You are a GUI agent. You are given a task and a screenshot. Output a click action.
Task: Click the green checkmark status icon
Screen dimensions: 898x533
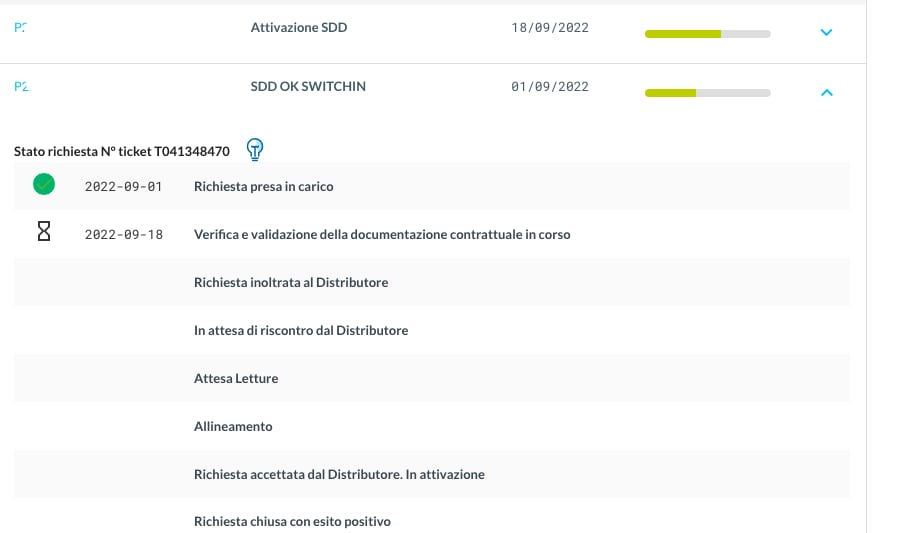(44, 185)
